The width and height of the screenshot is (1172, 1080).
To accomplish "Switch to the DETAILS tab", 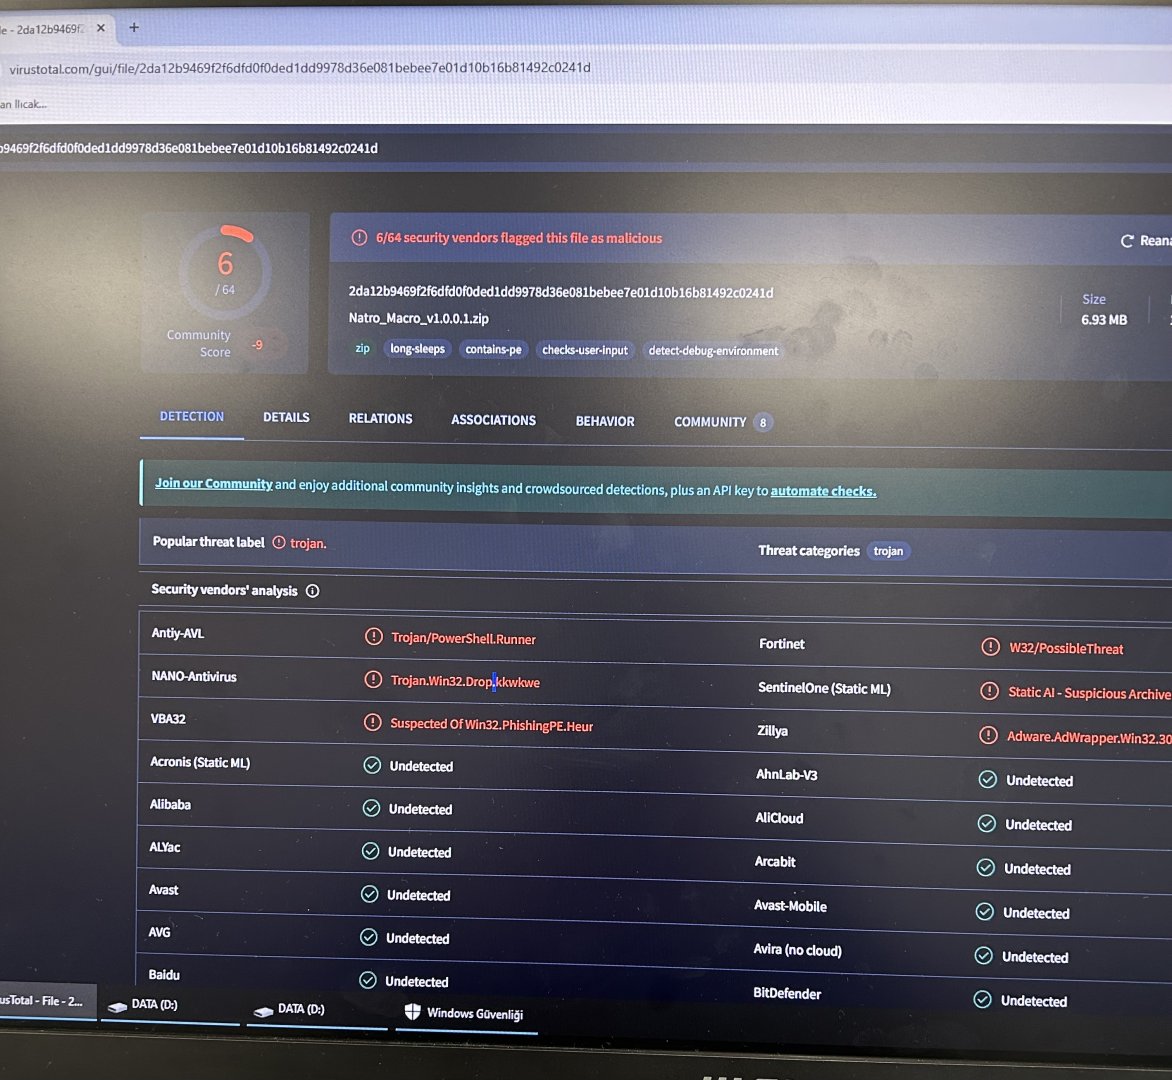I will pyautogui.click(x=286, y=417).
